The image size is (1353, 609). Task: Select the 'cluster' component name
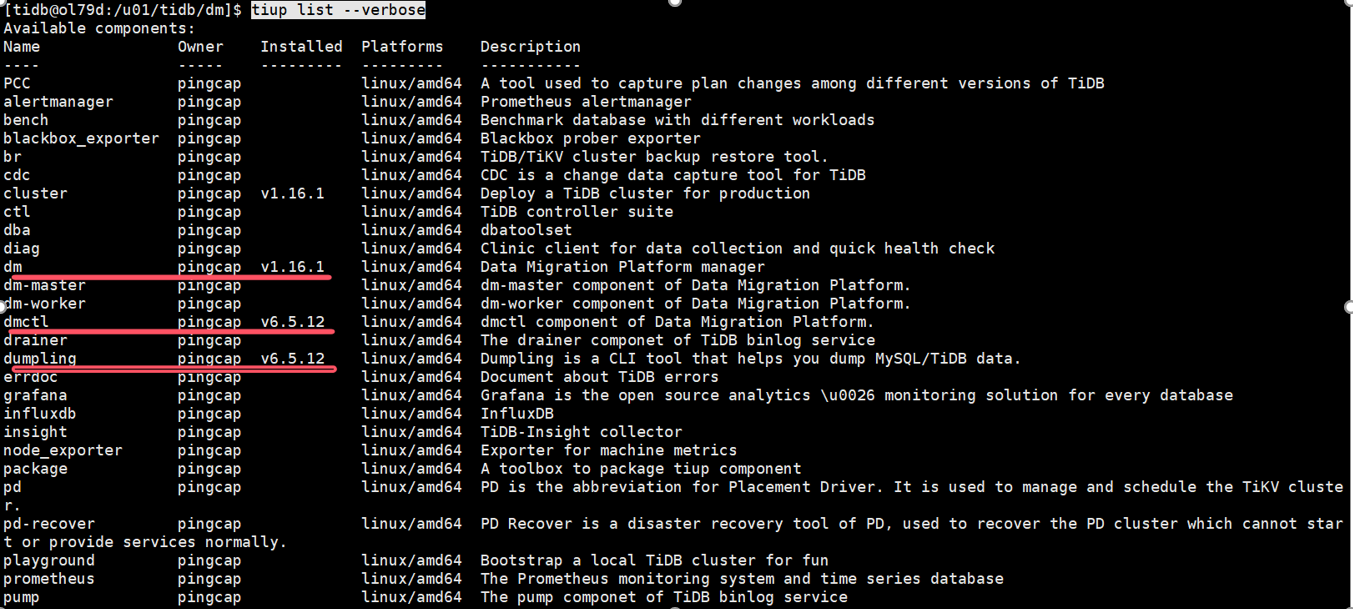35,194
